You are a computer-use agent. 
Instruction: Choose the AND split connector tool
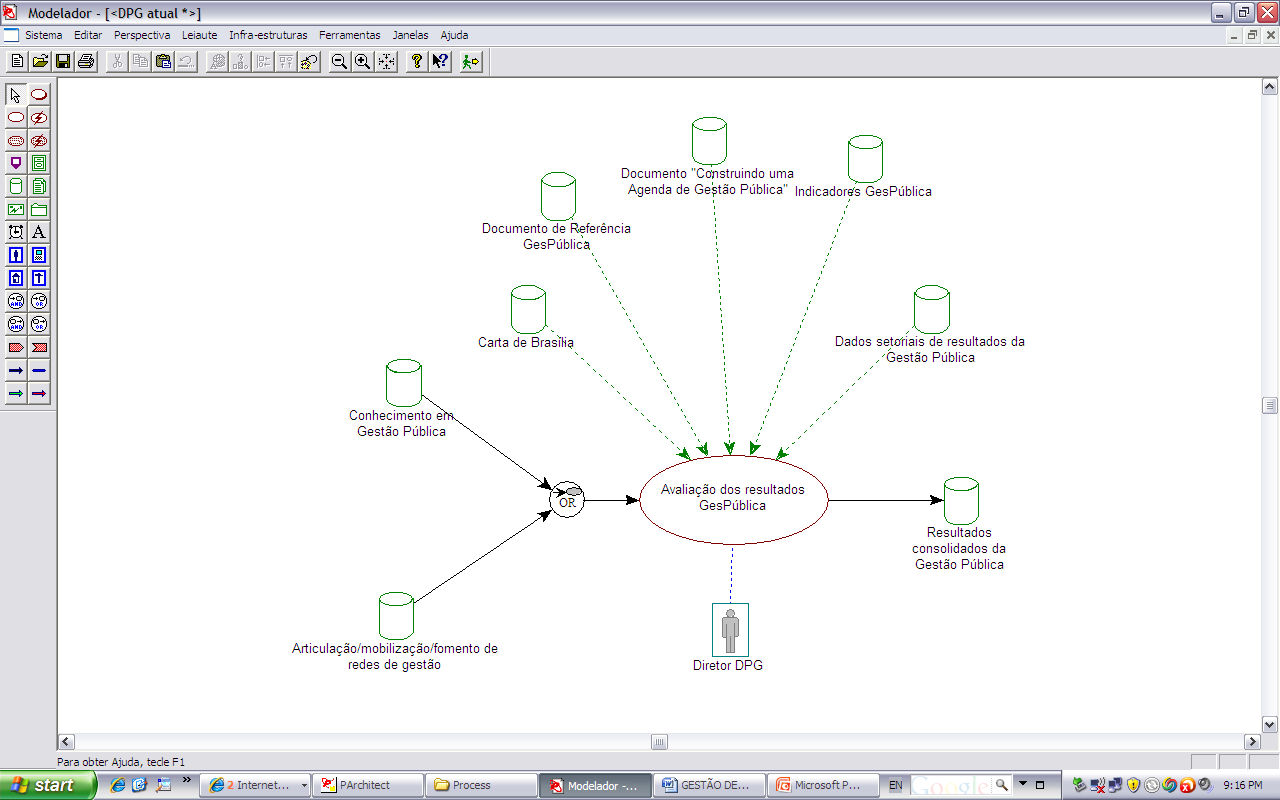16,302
